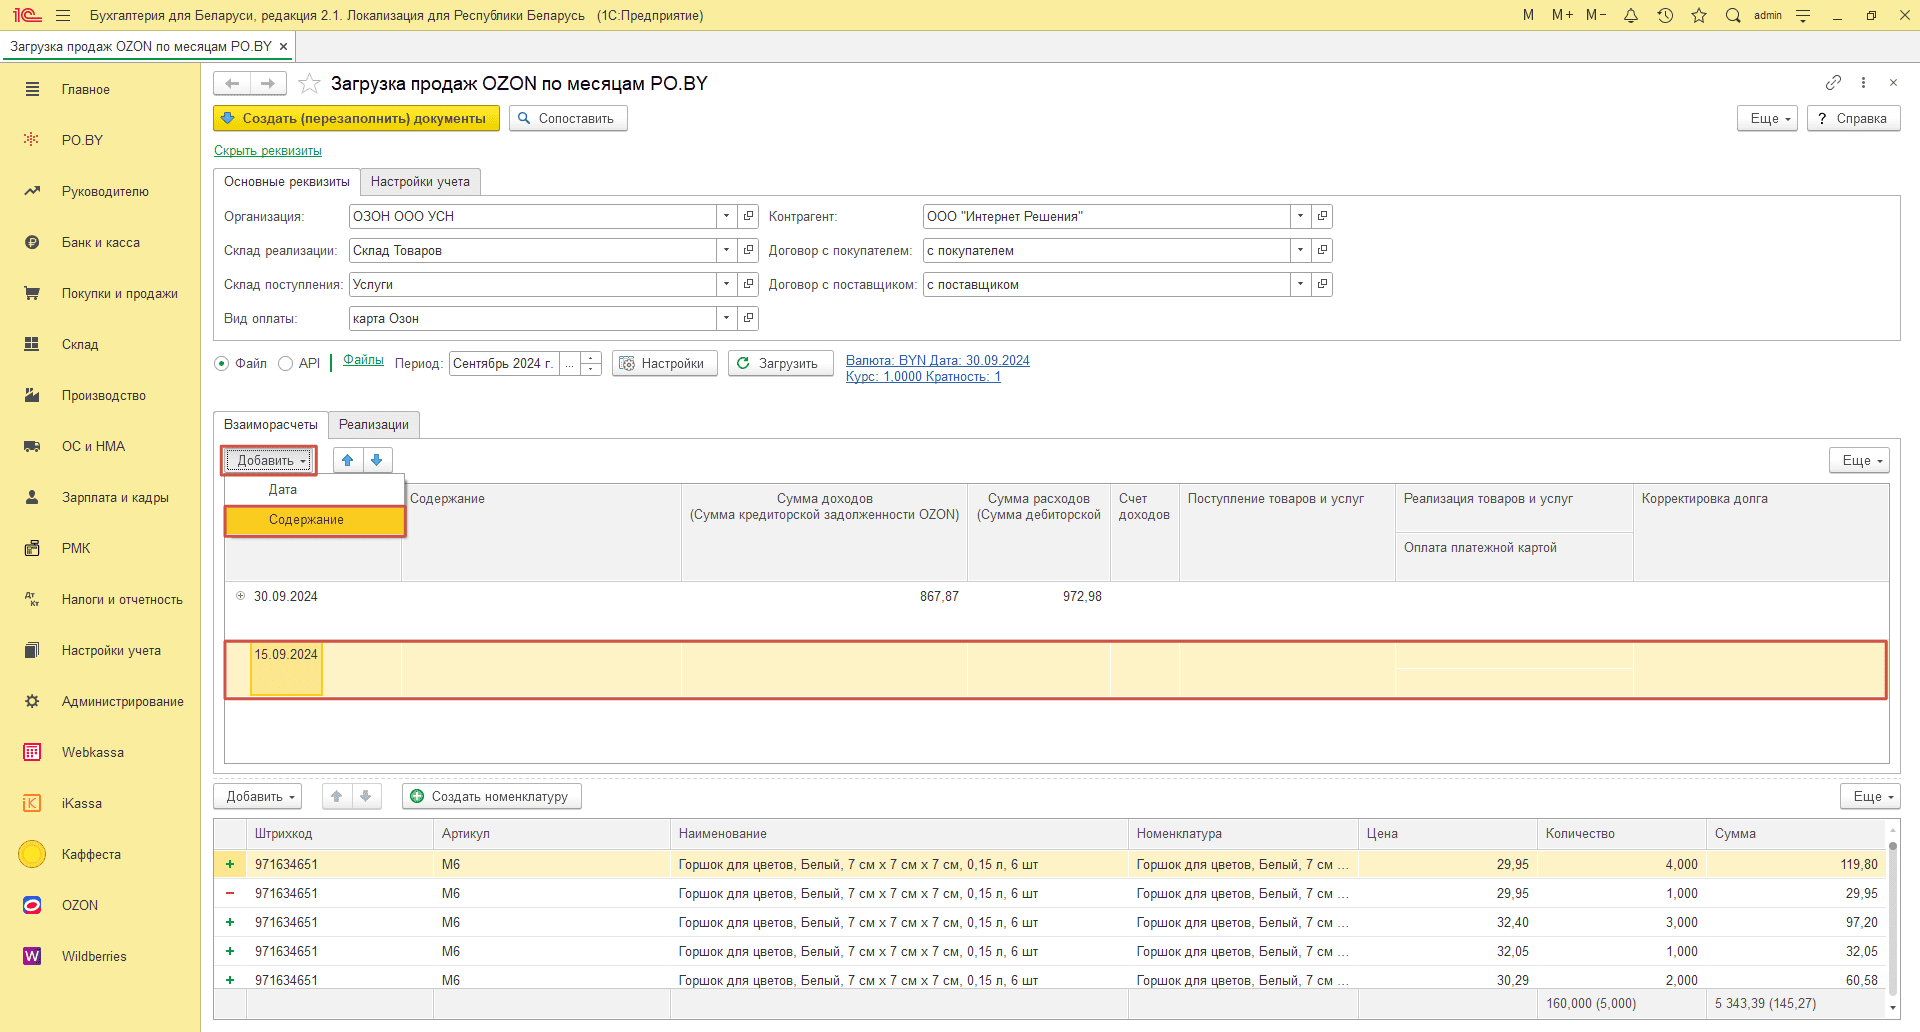
Task: Close the Загрузка продаж OZON tab
Action: coord(283,46)
